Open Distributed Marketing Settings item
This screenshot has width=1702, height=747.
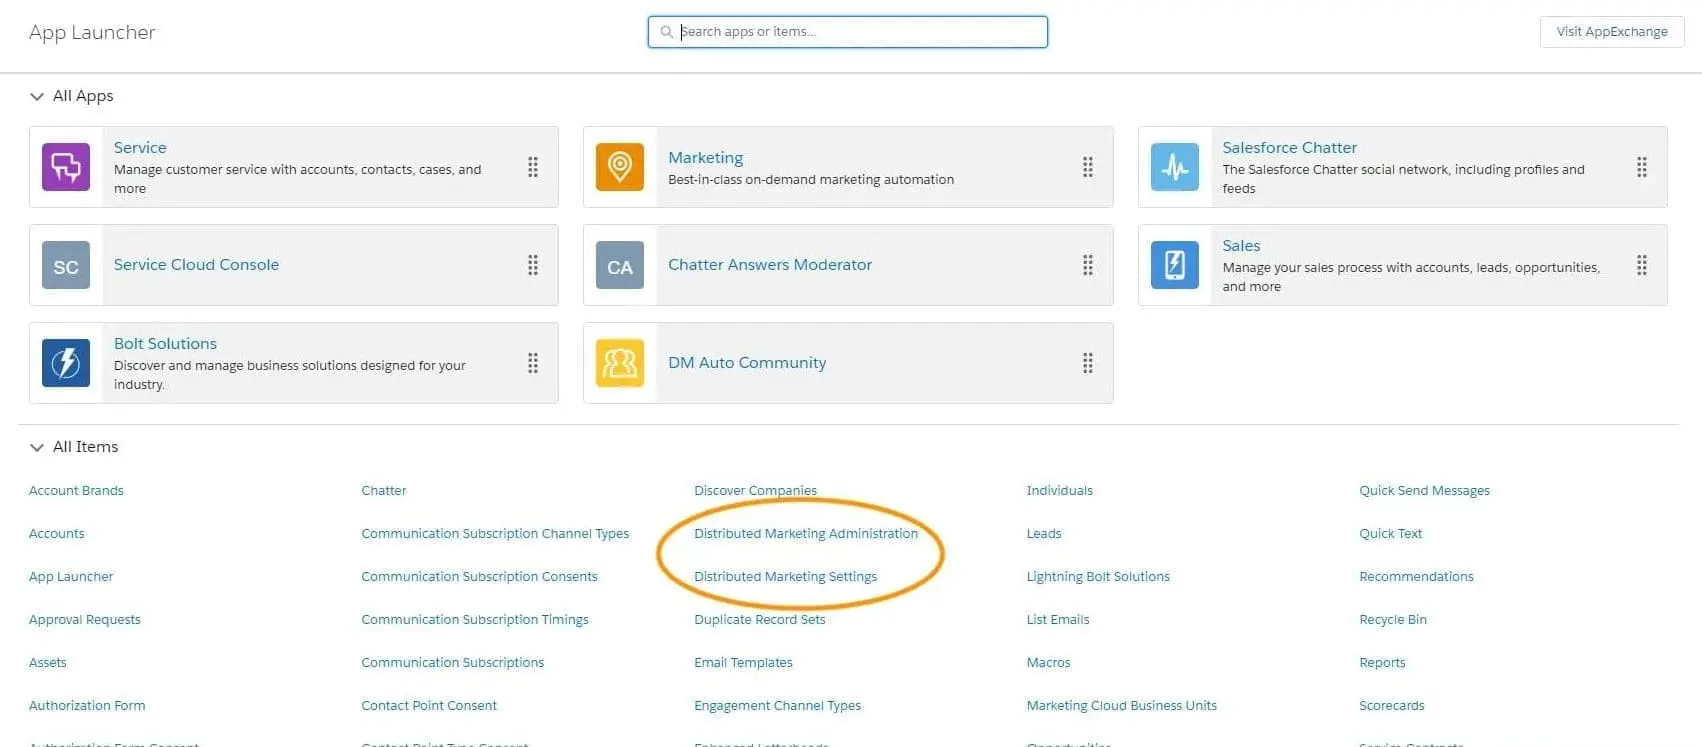[785, 577]
